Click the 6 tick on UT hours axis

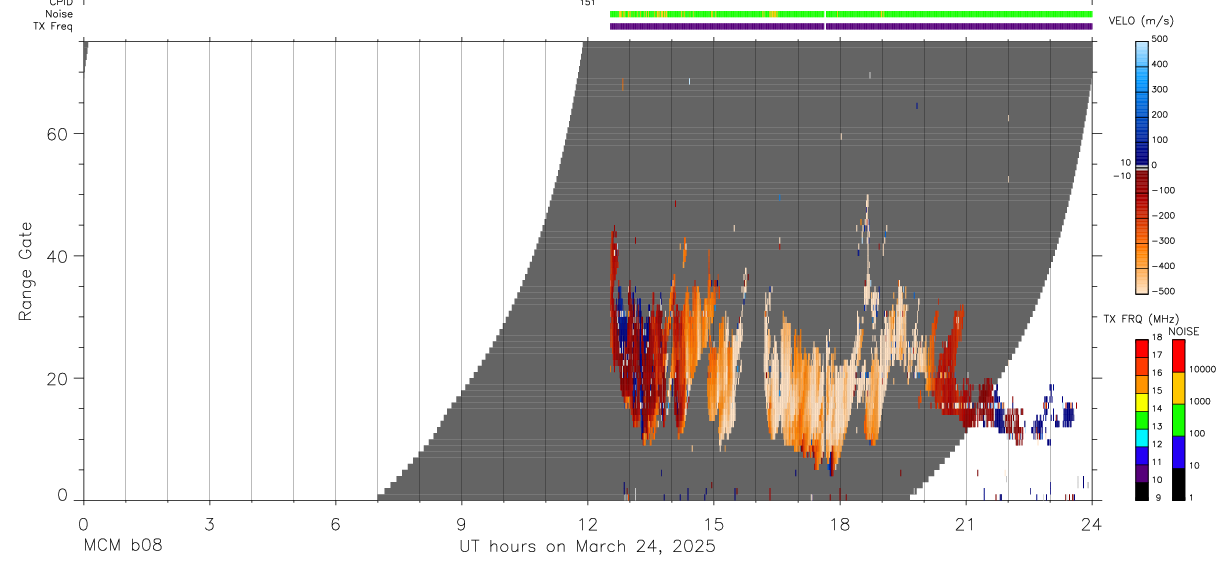coord(335,523)
